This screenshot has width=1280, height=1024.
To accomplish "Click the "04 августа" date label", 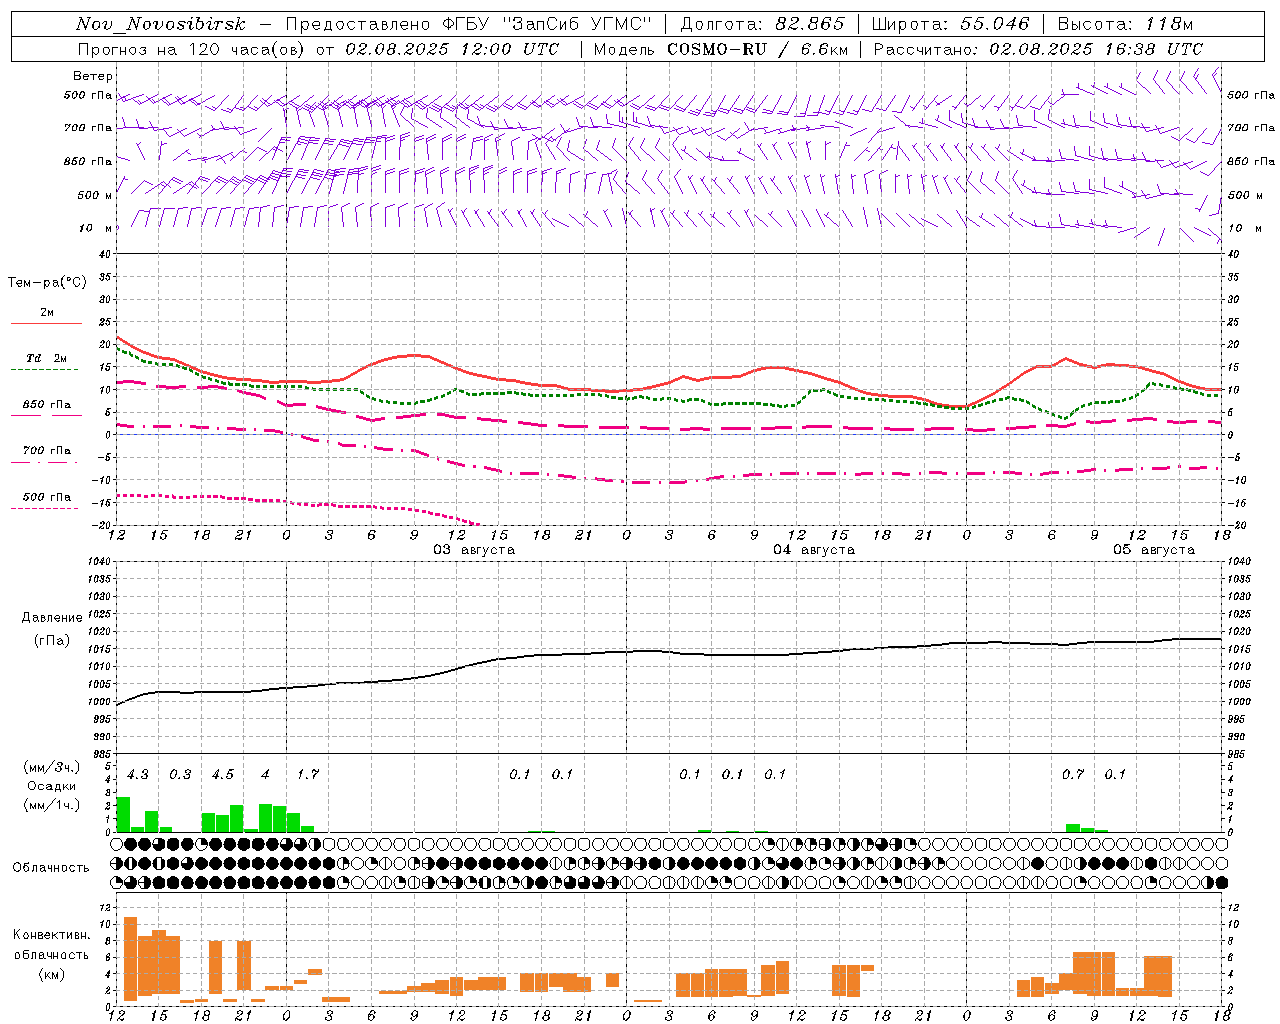I will pos(814,550).
